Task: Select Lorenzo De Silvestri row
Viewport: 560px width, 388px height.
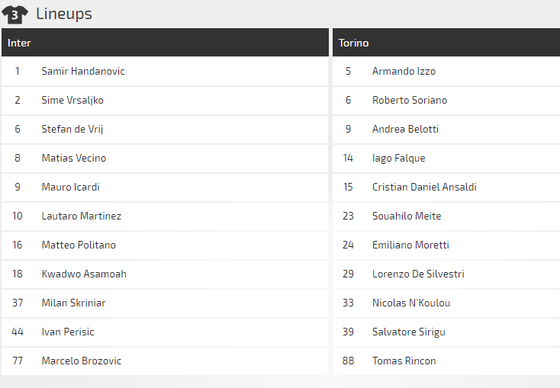Action: click(446, 274)
